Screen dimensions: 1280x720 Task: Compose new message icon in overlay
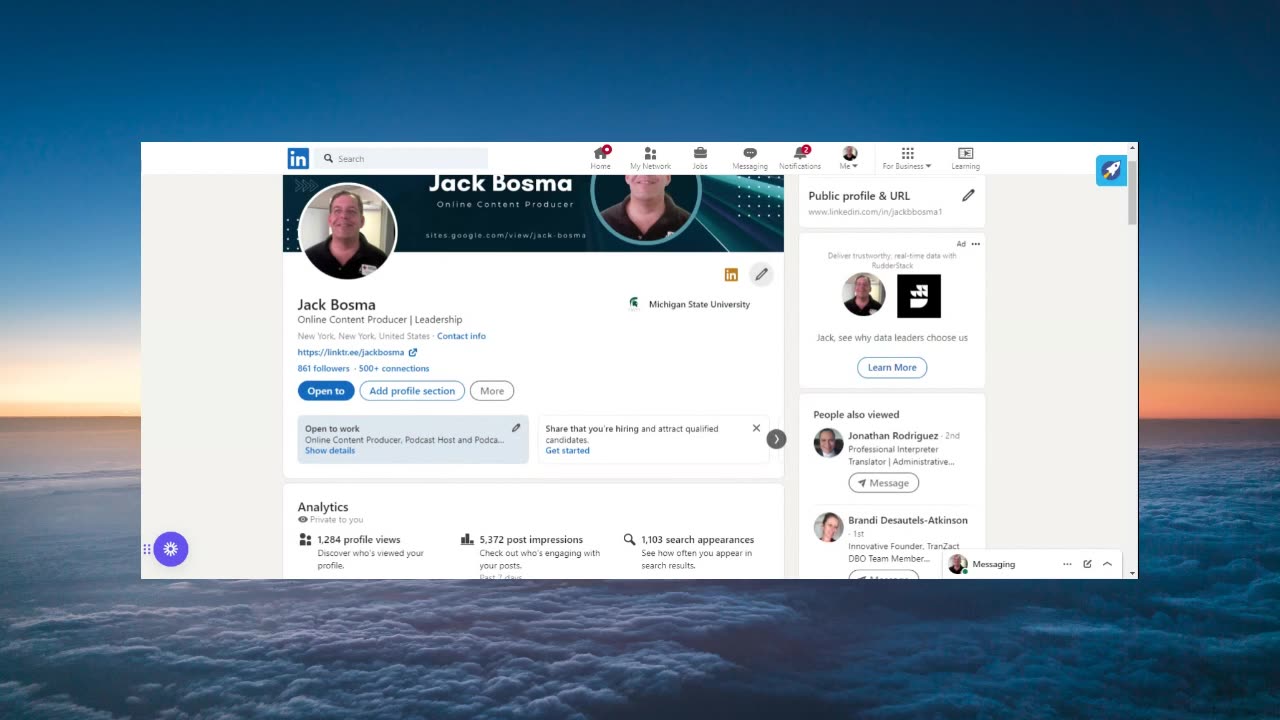(1087, 564)
